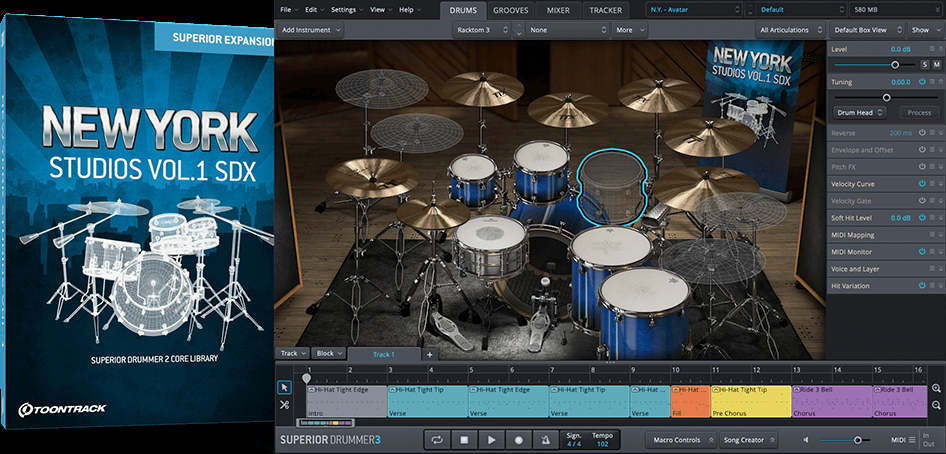The image size is (946, 454).
Task: Open the Edit menu
Action: point(314,10)
